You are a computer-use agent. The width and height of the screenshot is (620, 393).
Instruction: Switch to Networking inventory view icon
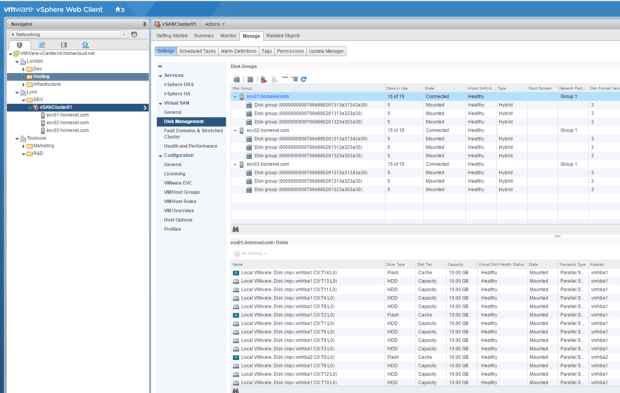point(85,45)
